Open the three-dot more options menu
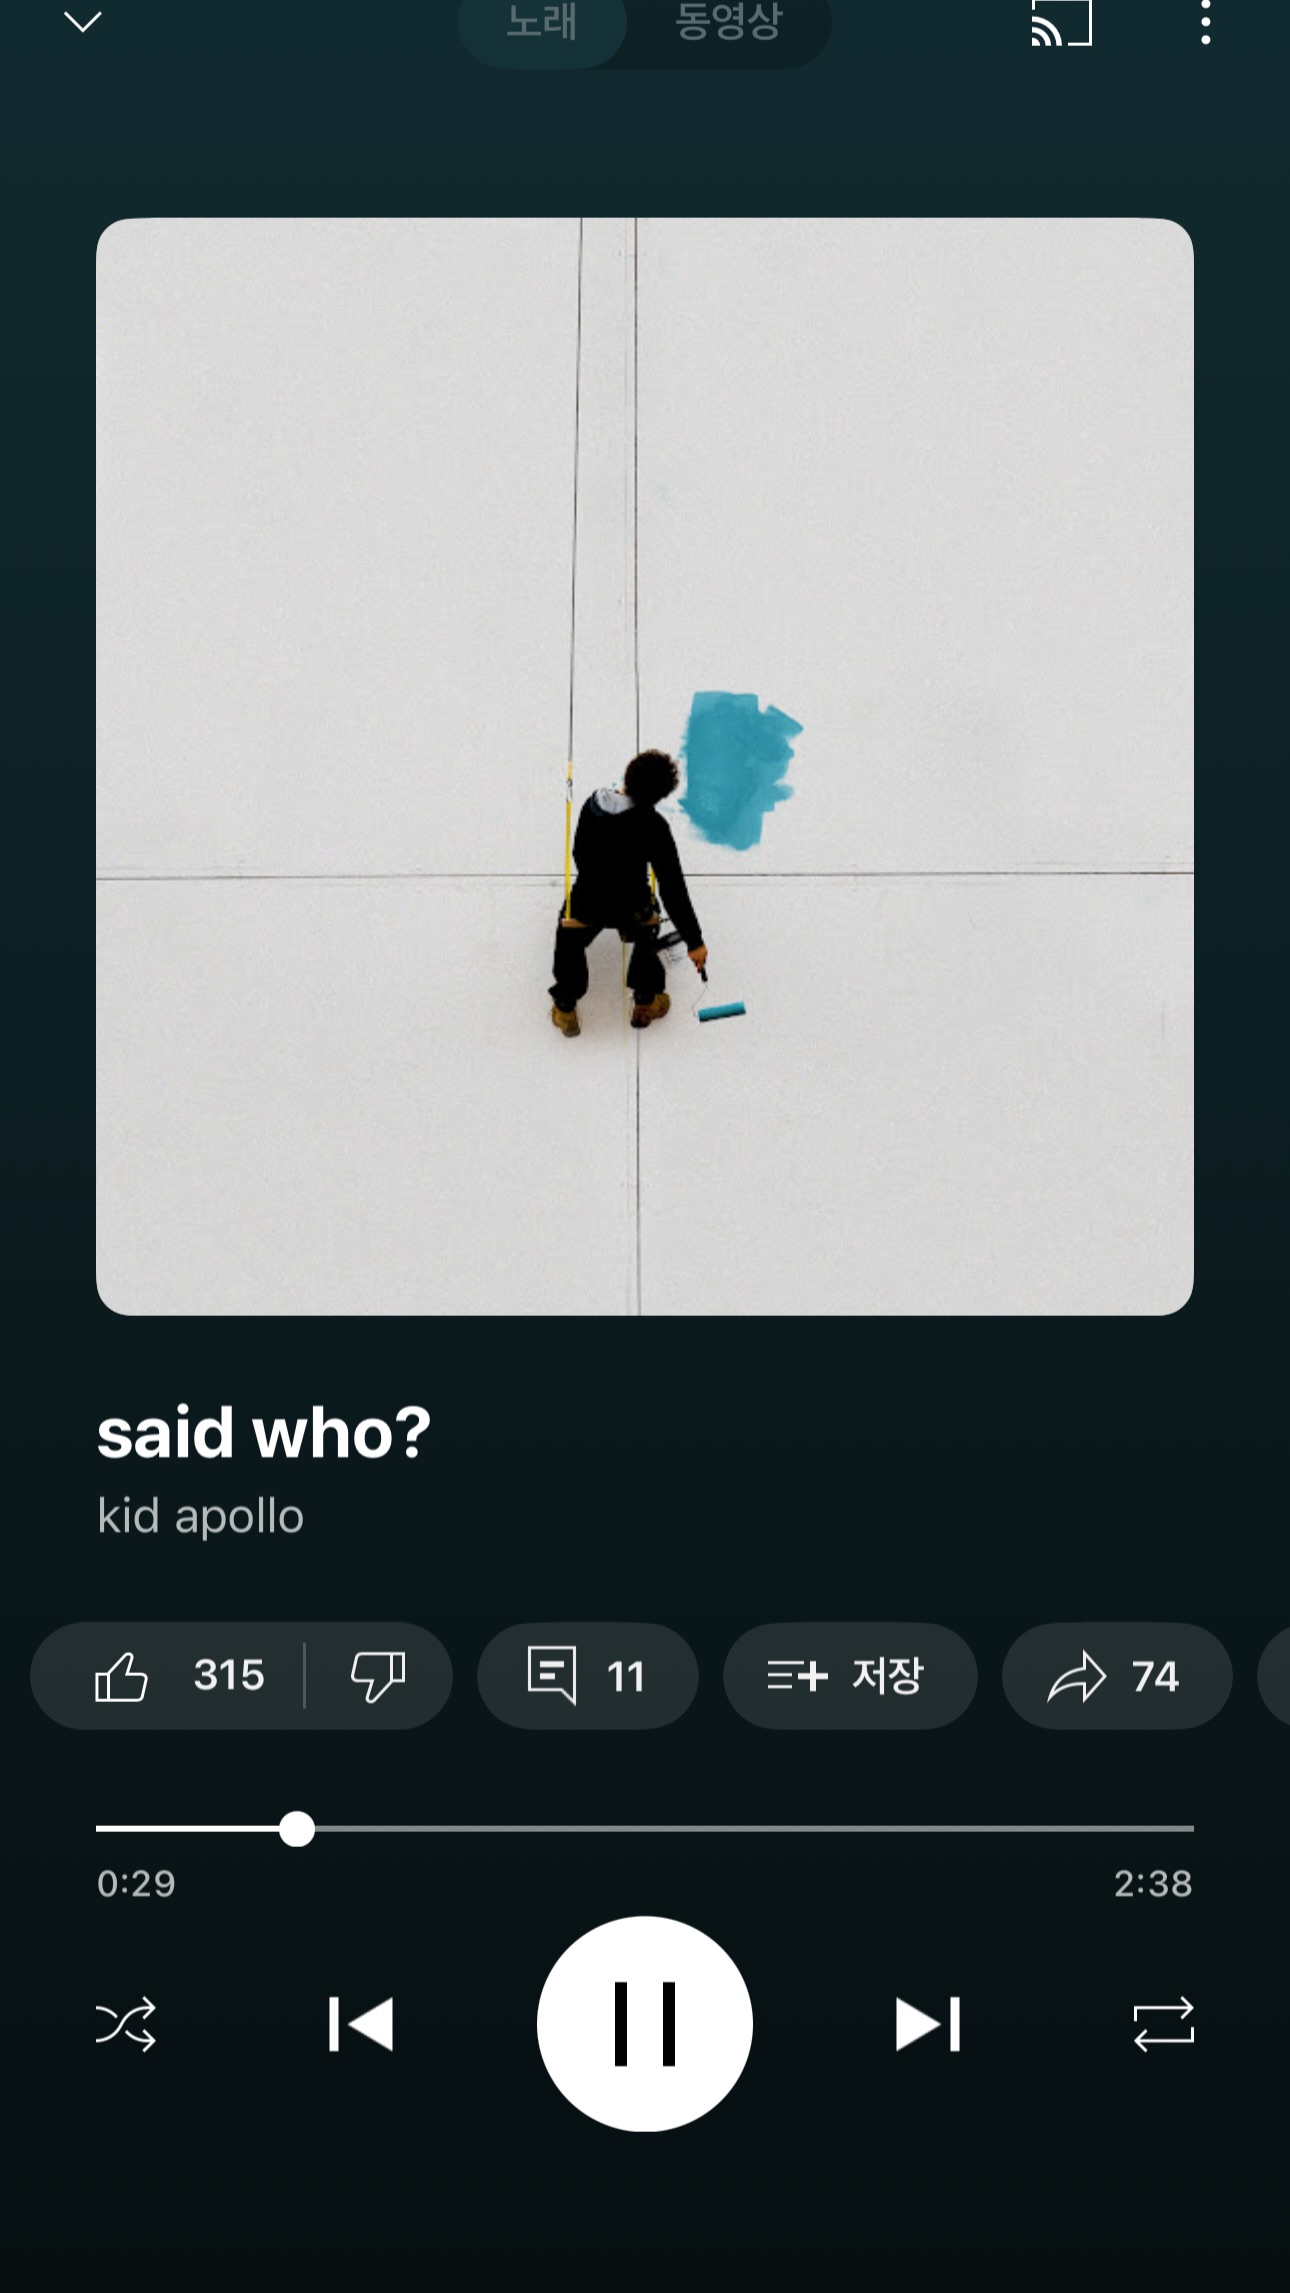The height and width of the screenshot is (2293, 1290). pos(1206,22)
